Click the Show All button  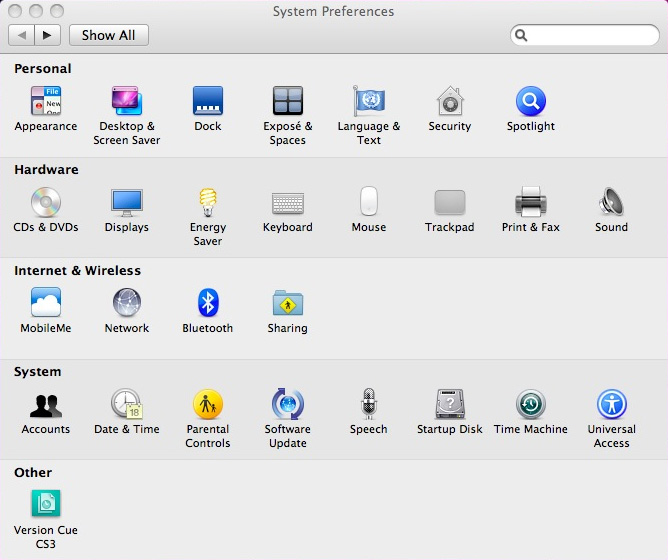click(108, 35)
